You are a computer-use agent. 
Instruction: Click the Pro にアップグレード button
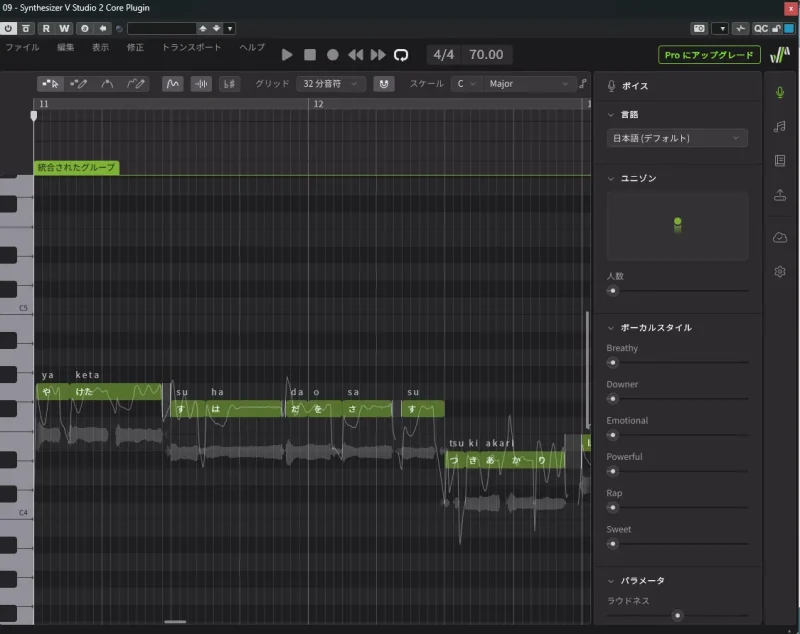click(709, 55)
